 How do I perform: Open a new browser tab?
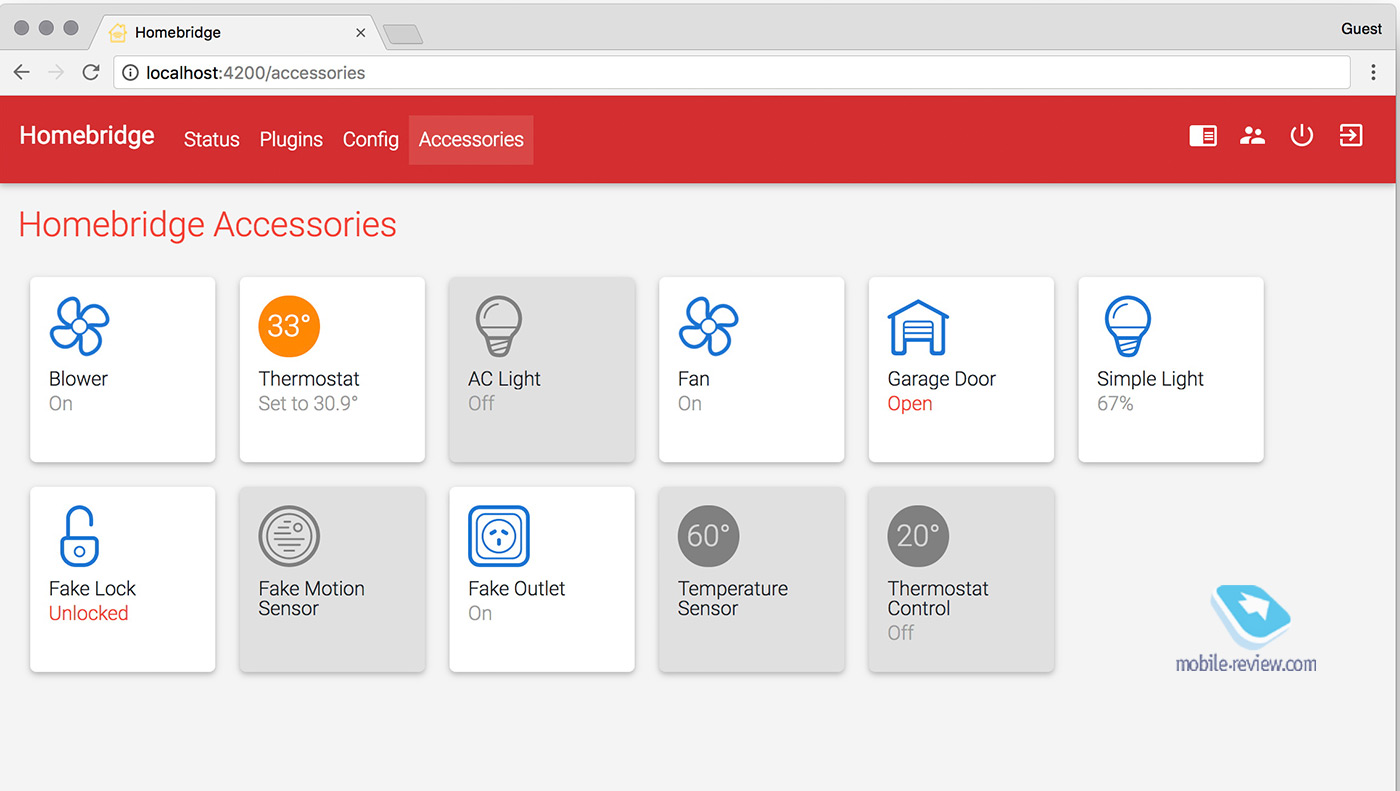click(x=403, y=34)
